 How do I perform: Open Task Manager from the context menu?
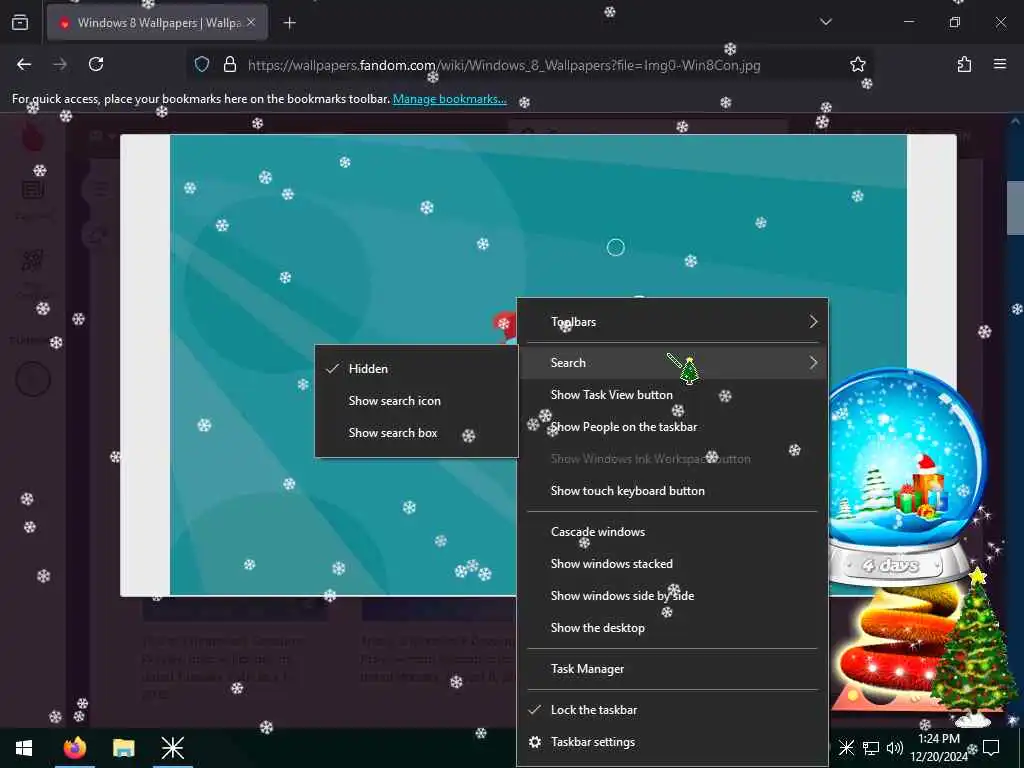673,669
